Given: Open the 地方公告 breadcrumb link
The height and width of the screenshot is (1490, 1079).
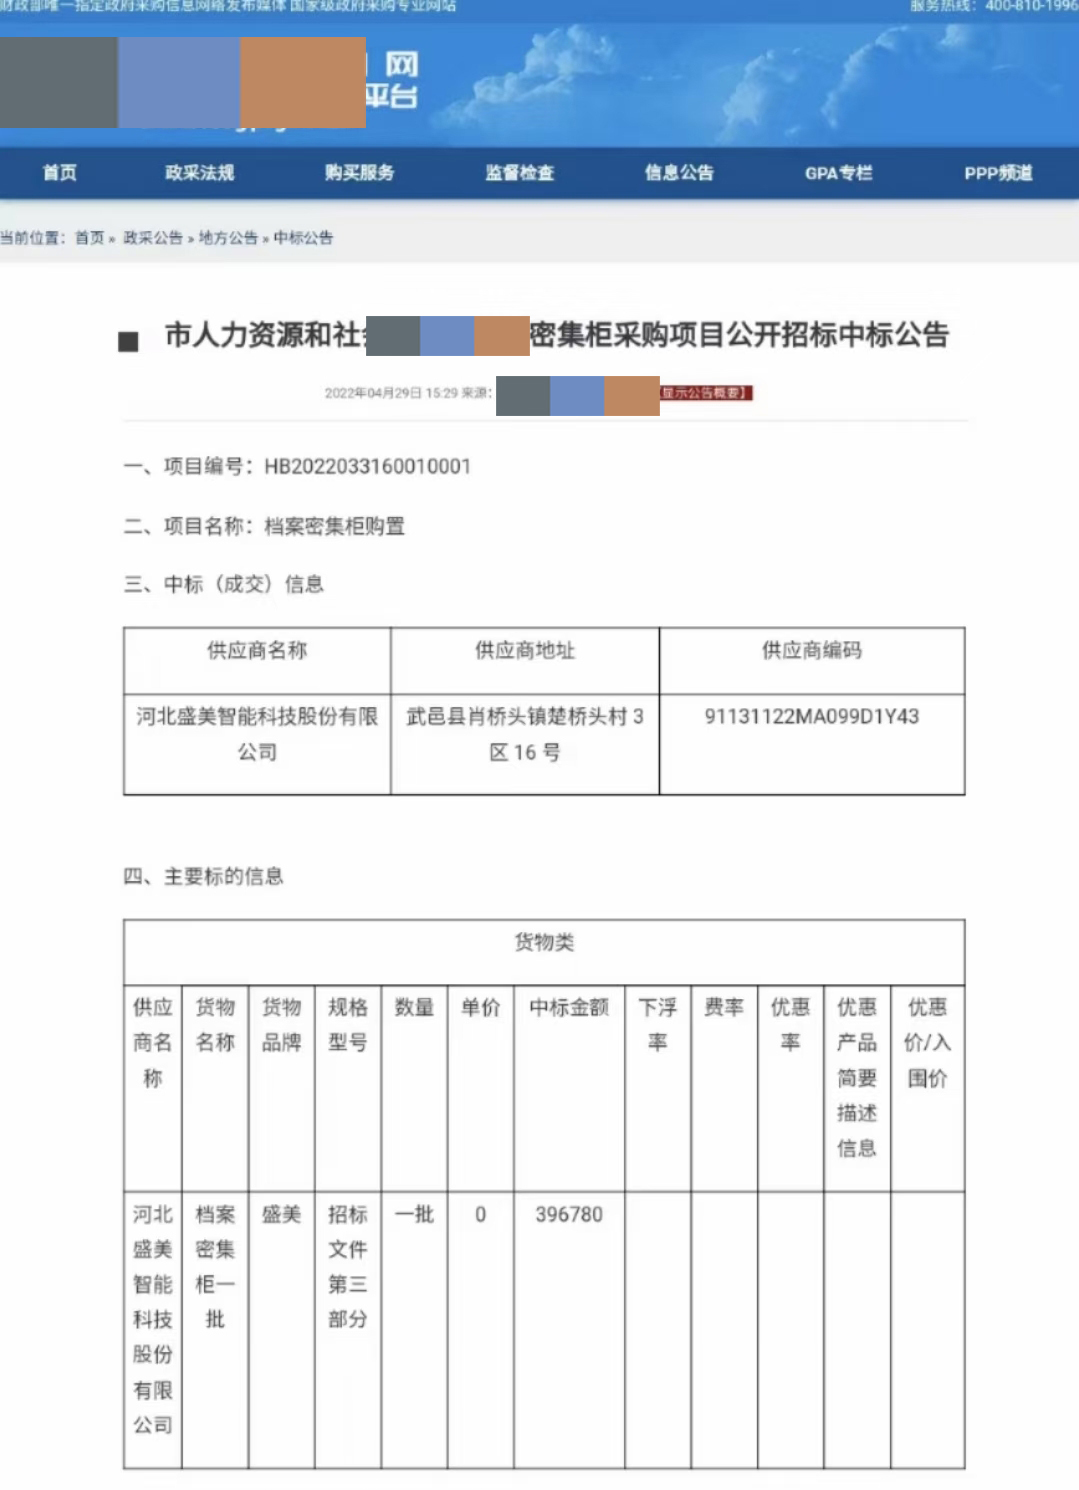Looking at the screenshot, I should pos(228,238).
